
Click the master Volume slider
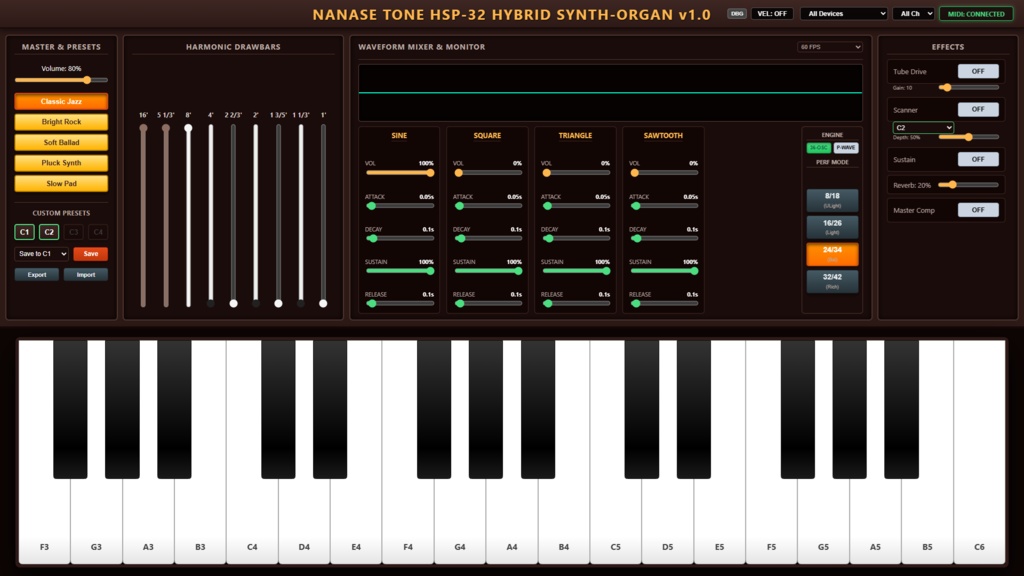click(x=61, y=80)
